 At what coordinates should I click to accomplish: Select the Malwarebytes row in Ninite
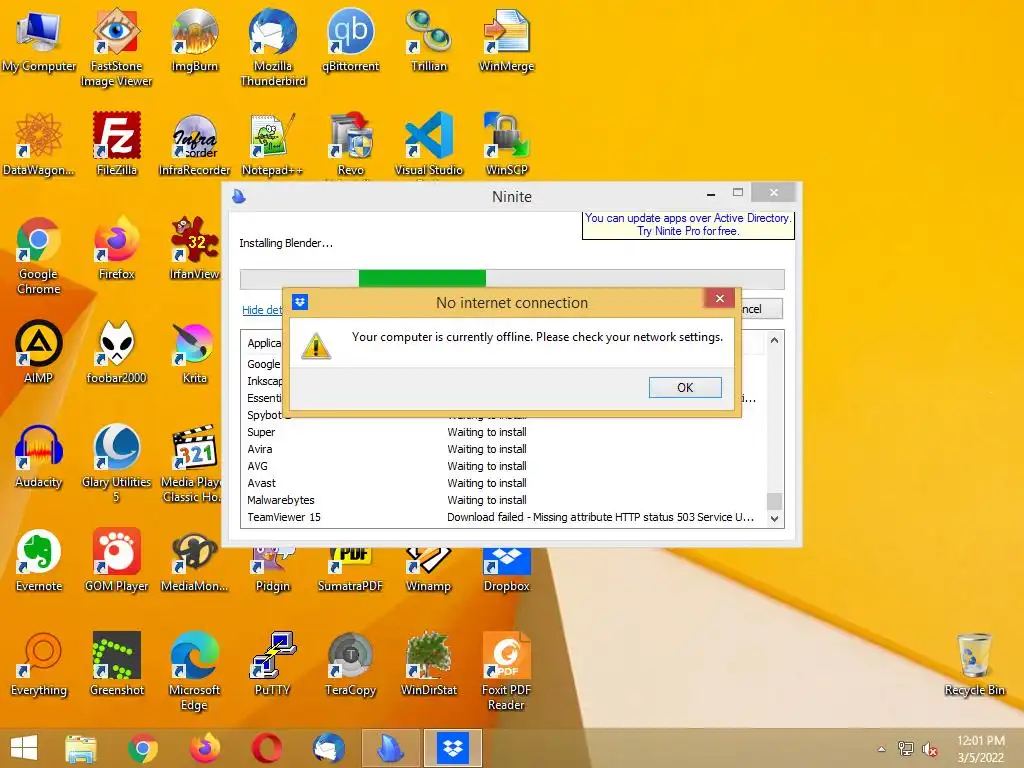pyautogui.click(x=503, y=500)
